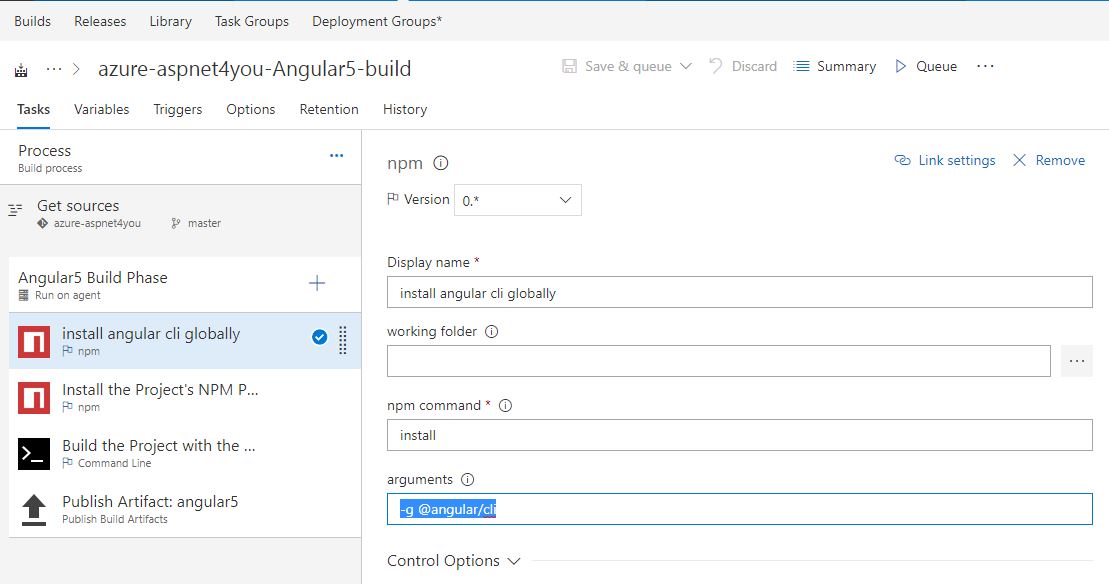
Task: Click the npm command input field
Action: pyautogui.click(x=740, y=435)
